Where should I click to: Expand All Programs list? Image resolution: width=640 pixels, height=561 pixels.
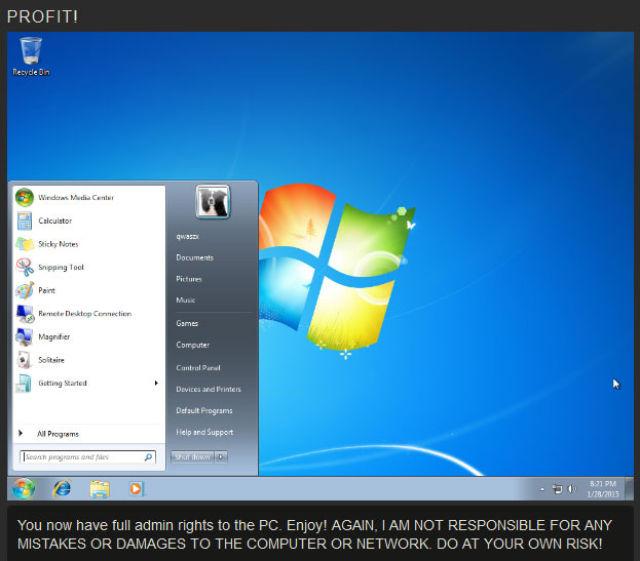click(57, 434)
